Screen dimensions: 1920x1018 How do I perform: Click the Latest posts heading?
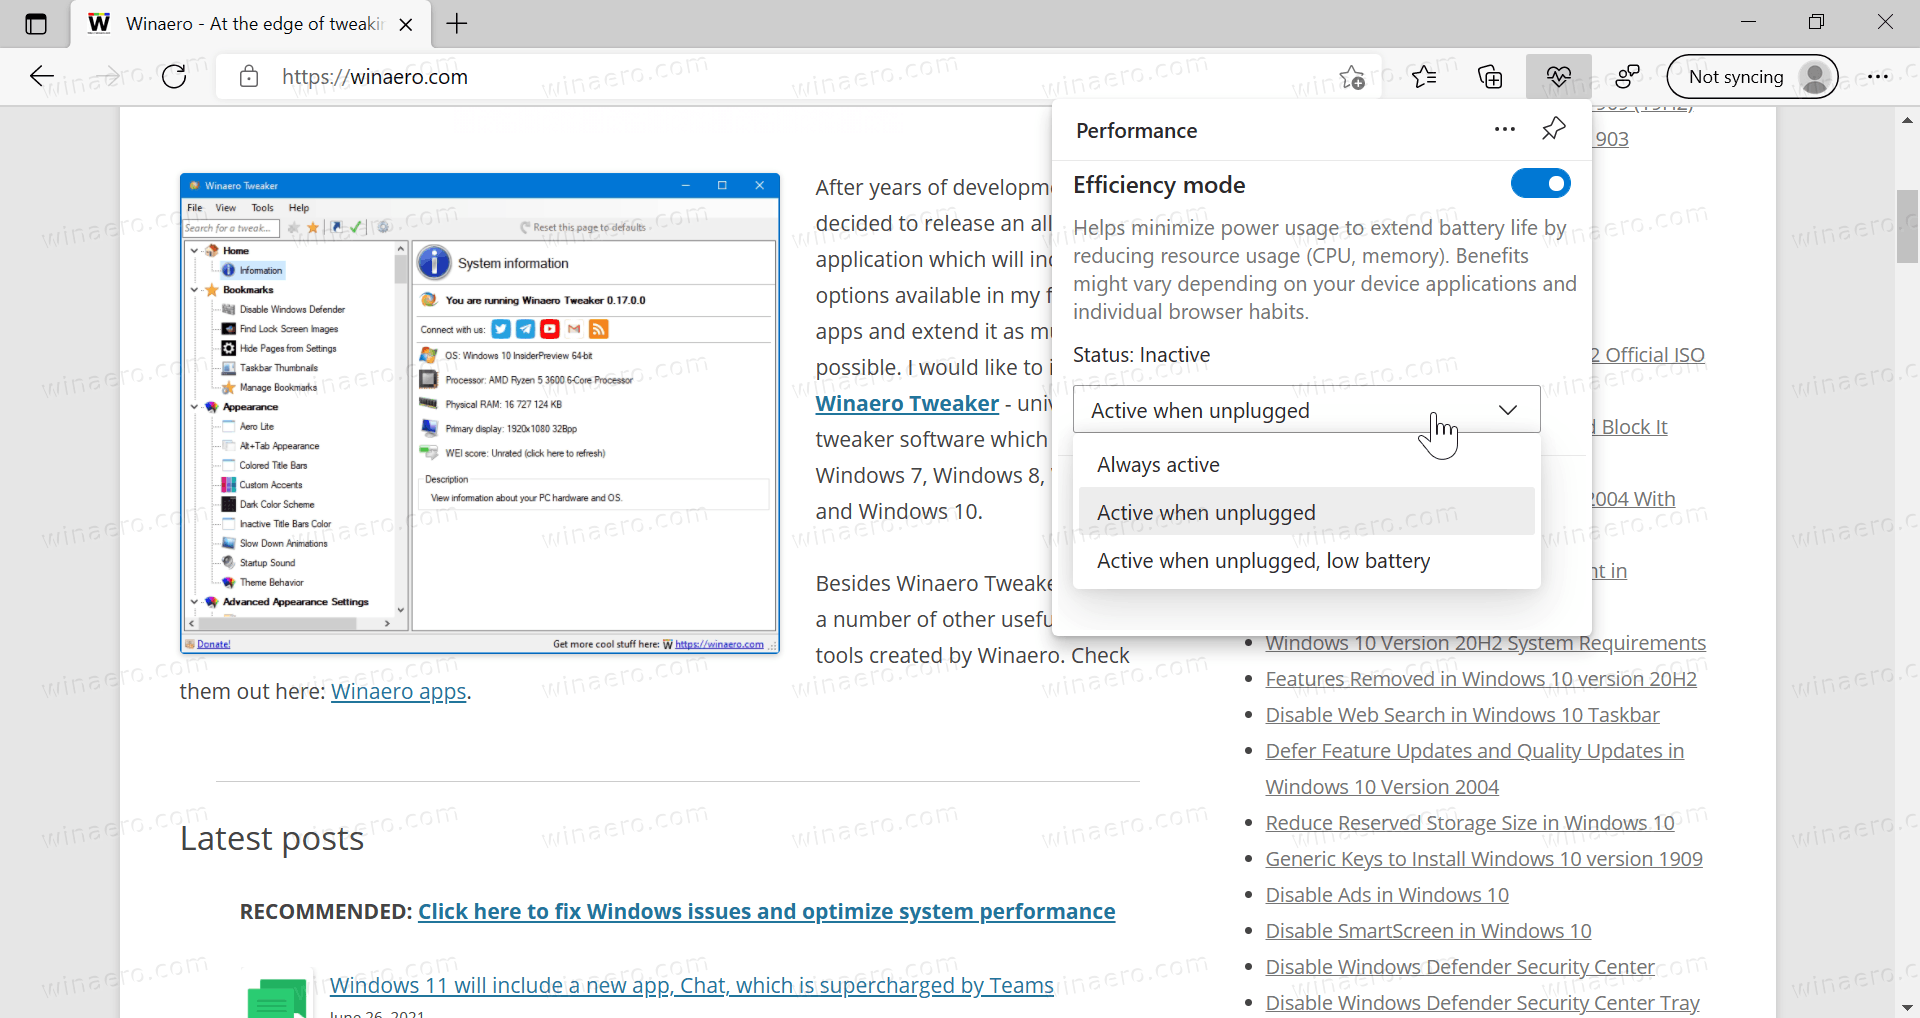pos(272,838)
